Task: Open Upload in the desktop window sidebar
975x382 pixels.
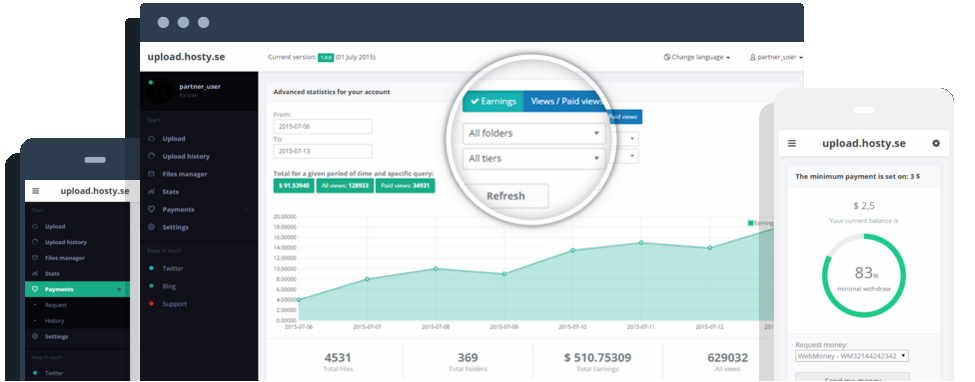Action: coord(173,139)
